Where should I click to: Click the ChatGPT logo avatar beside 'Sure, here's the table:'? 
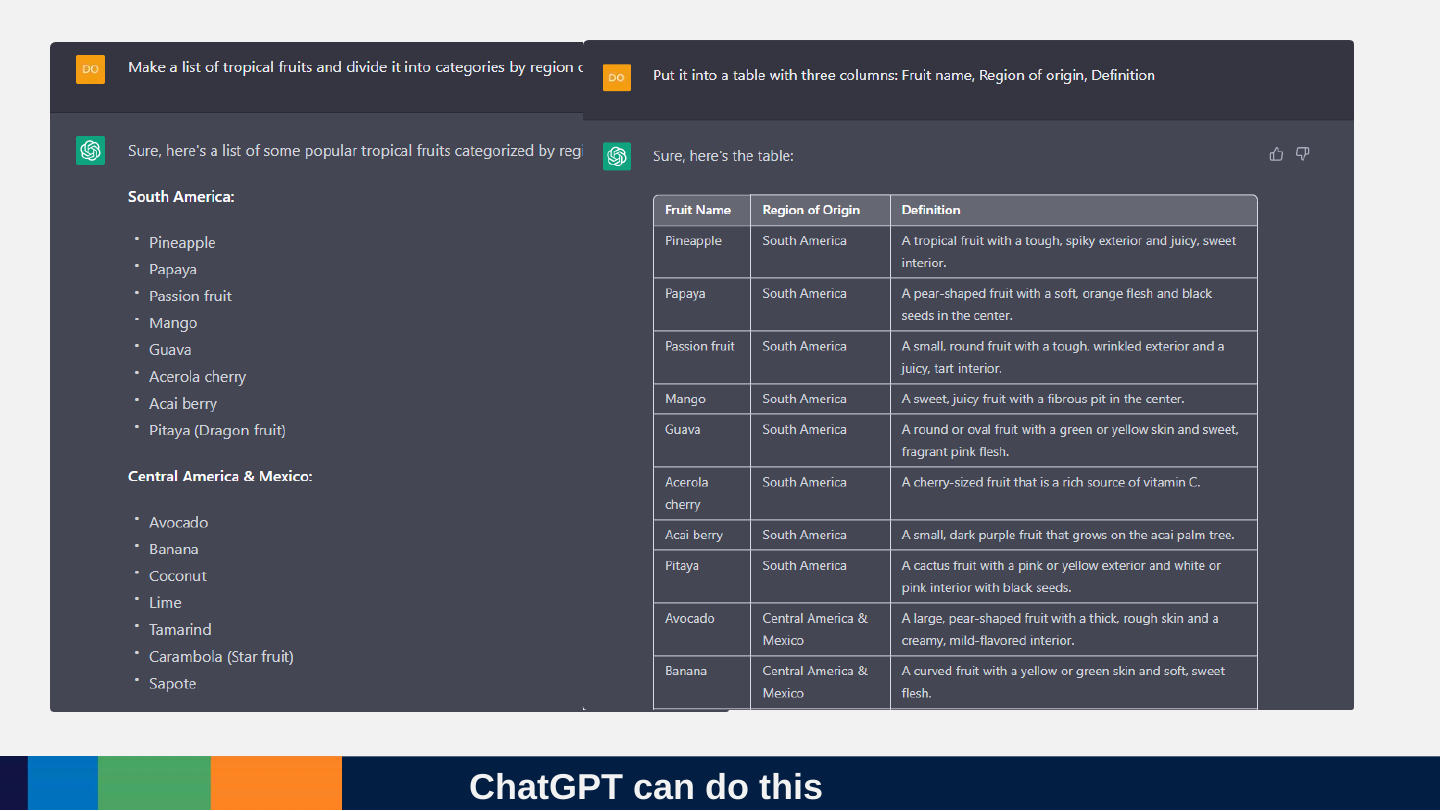pos(617,156)
